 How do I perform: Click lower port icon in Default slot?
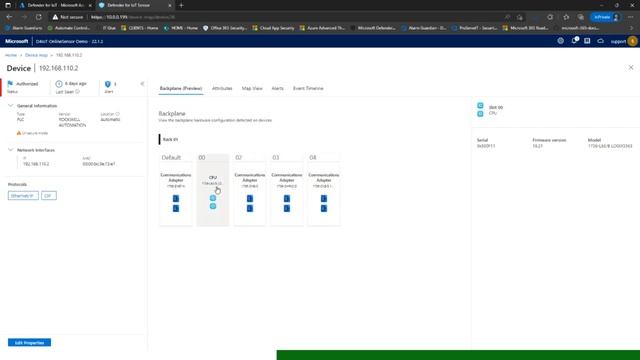click(176, 209)
